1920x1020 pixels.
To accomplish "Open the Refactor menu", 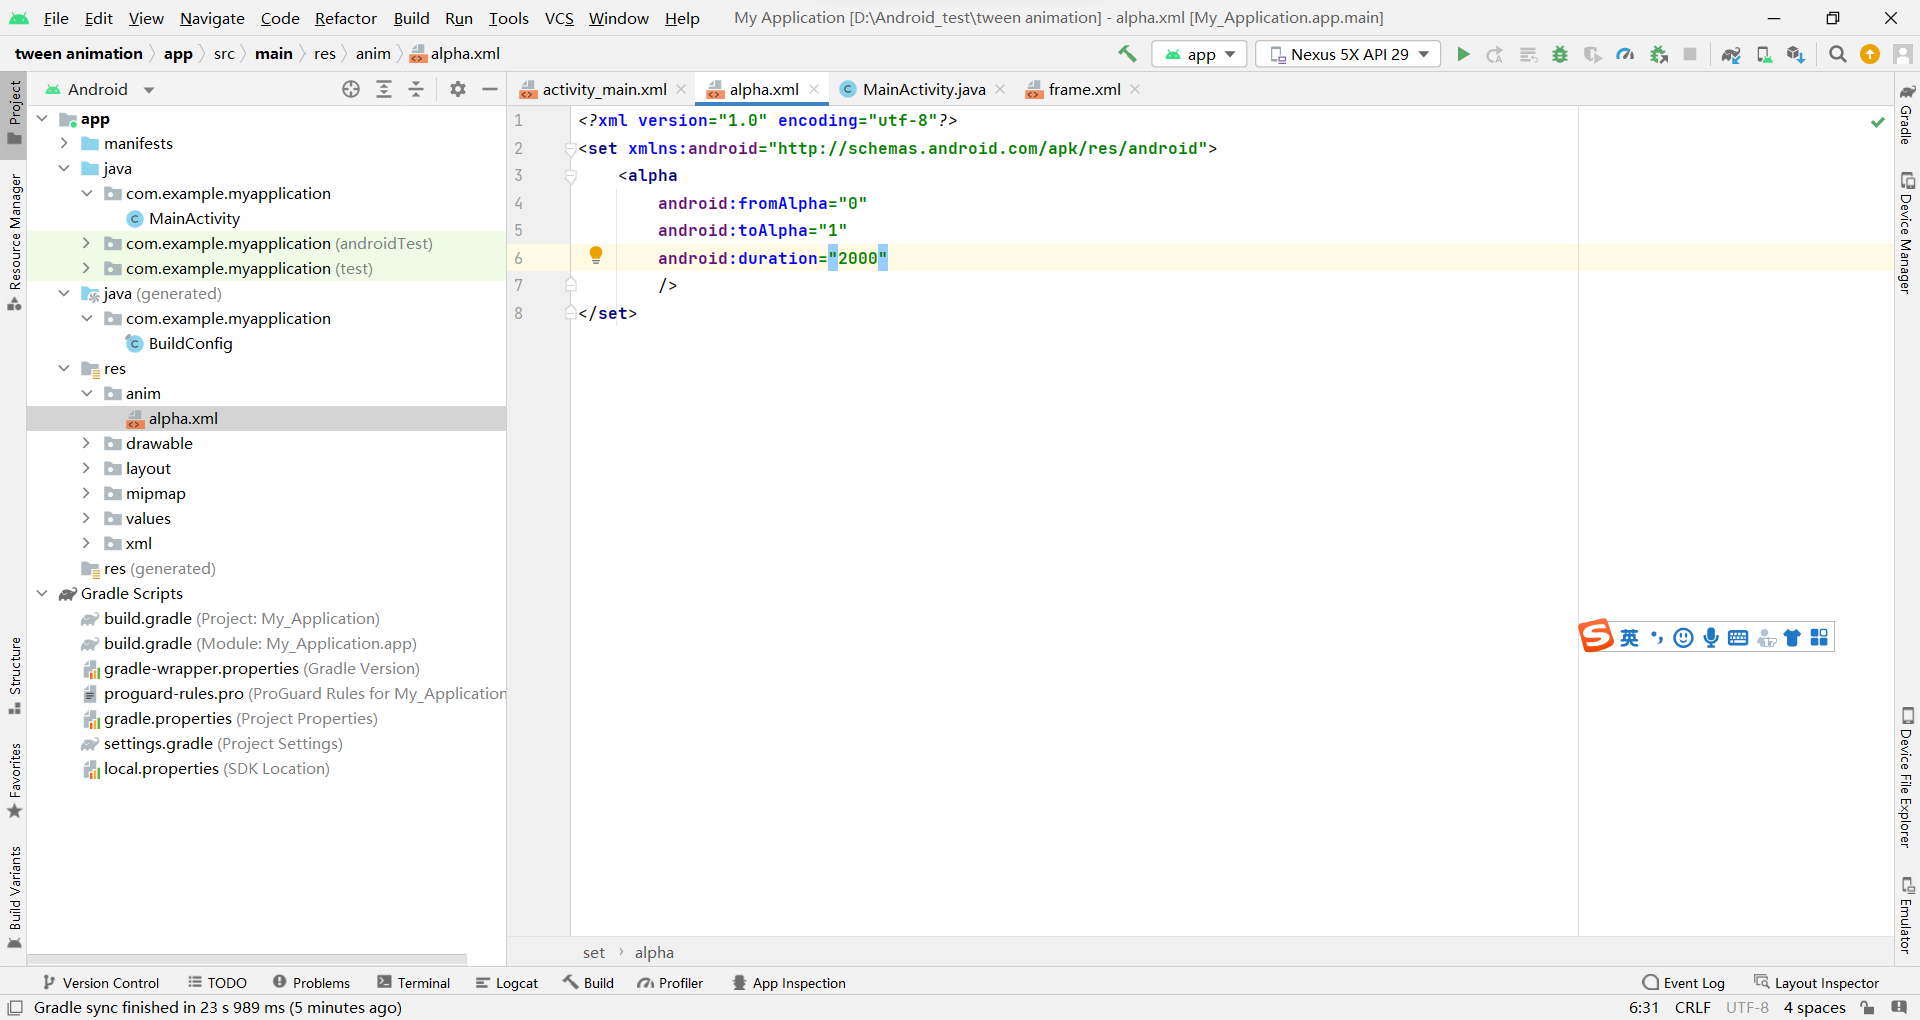I will [345, 18].
